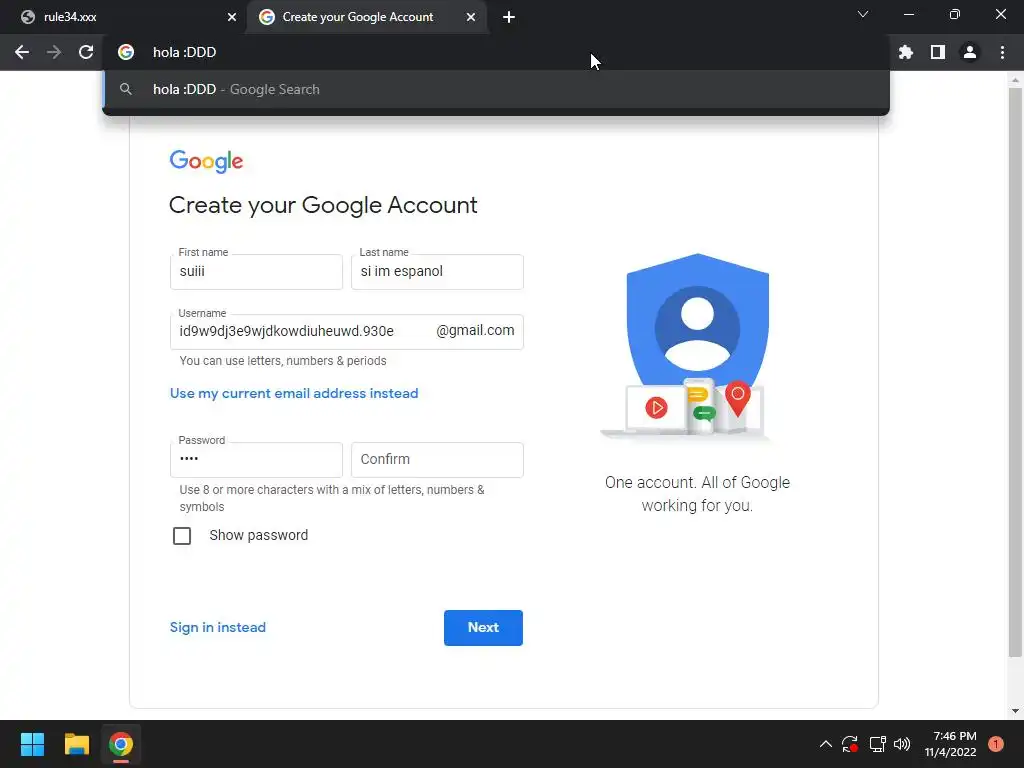Reload the current page
The height and width of the screenshot is (768, 1024).
[x=86, y=52]
